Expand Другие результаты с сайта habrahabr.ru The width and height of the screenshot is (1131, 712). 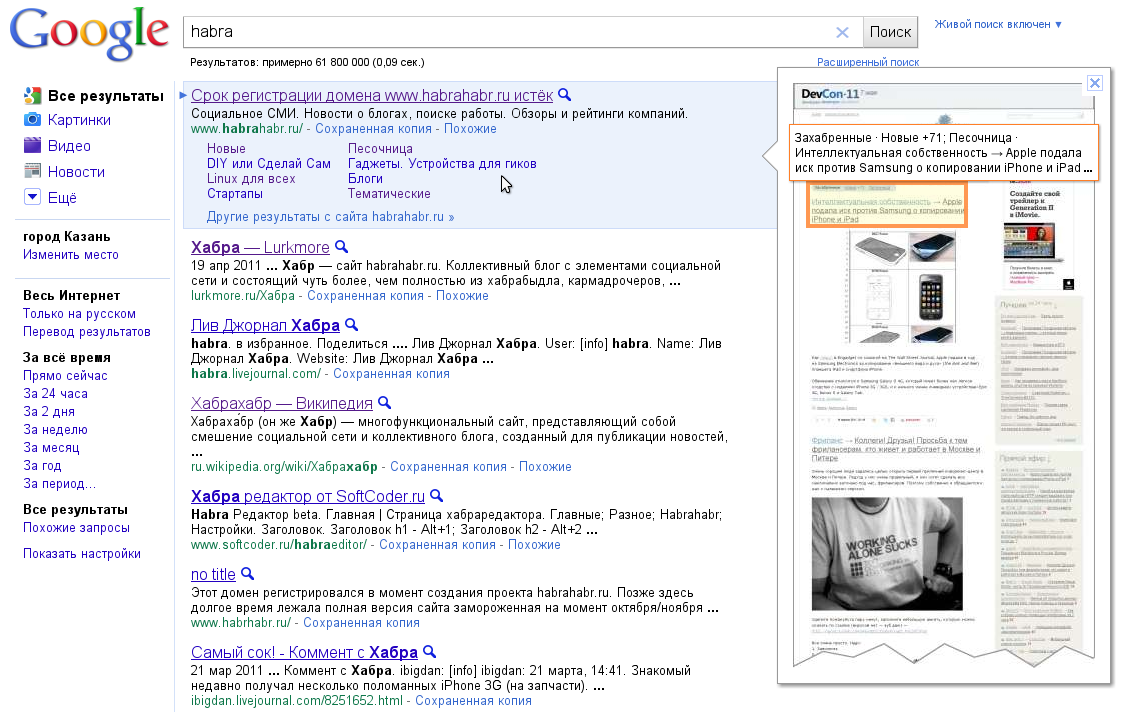(330, 216)
